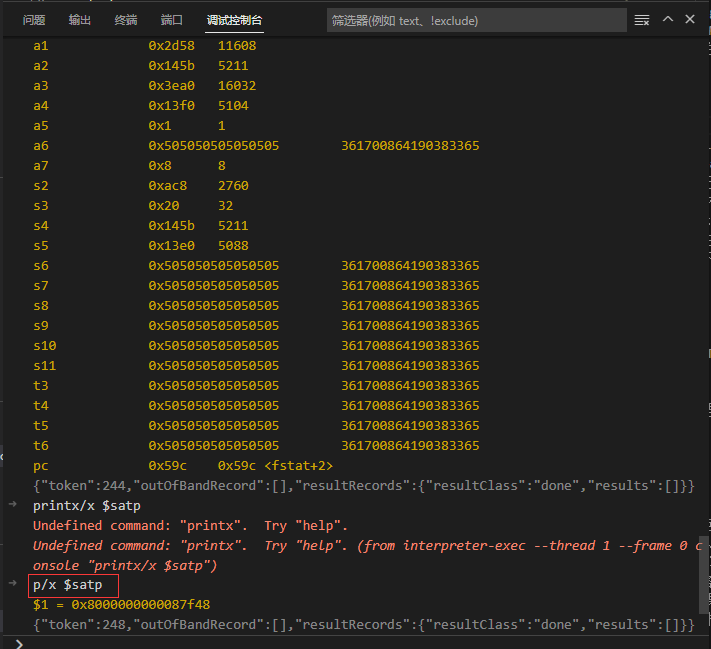Screen dimensions: 711x649
Task: Switch to the 问题 tab
Action: (x=34, y=20)
